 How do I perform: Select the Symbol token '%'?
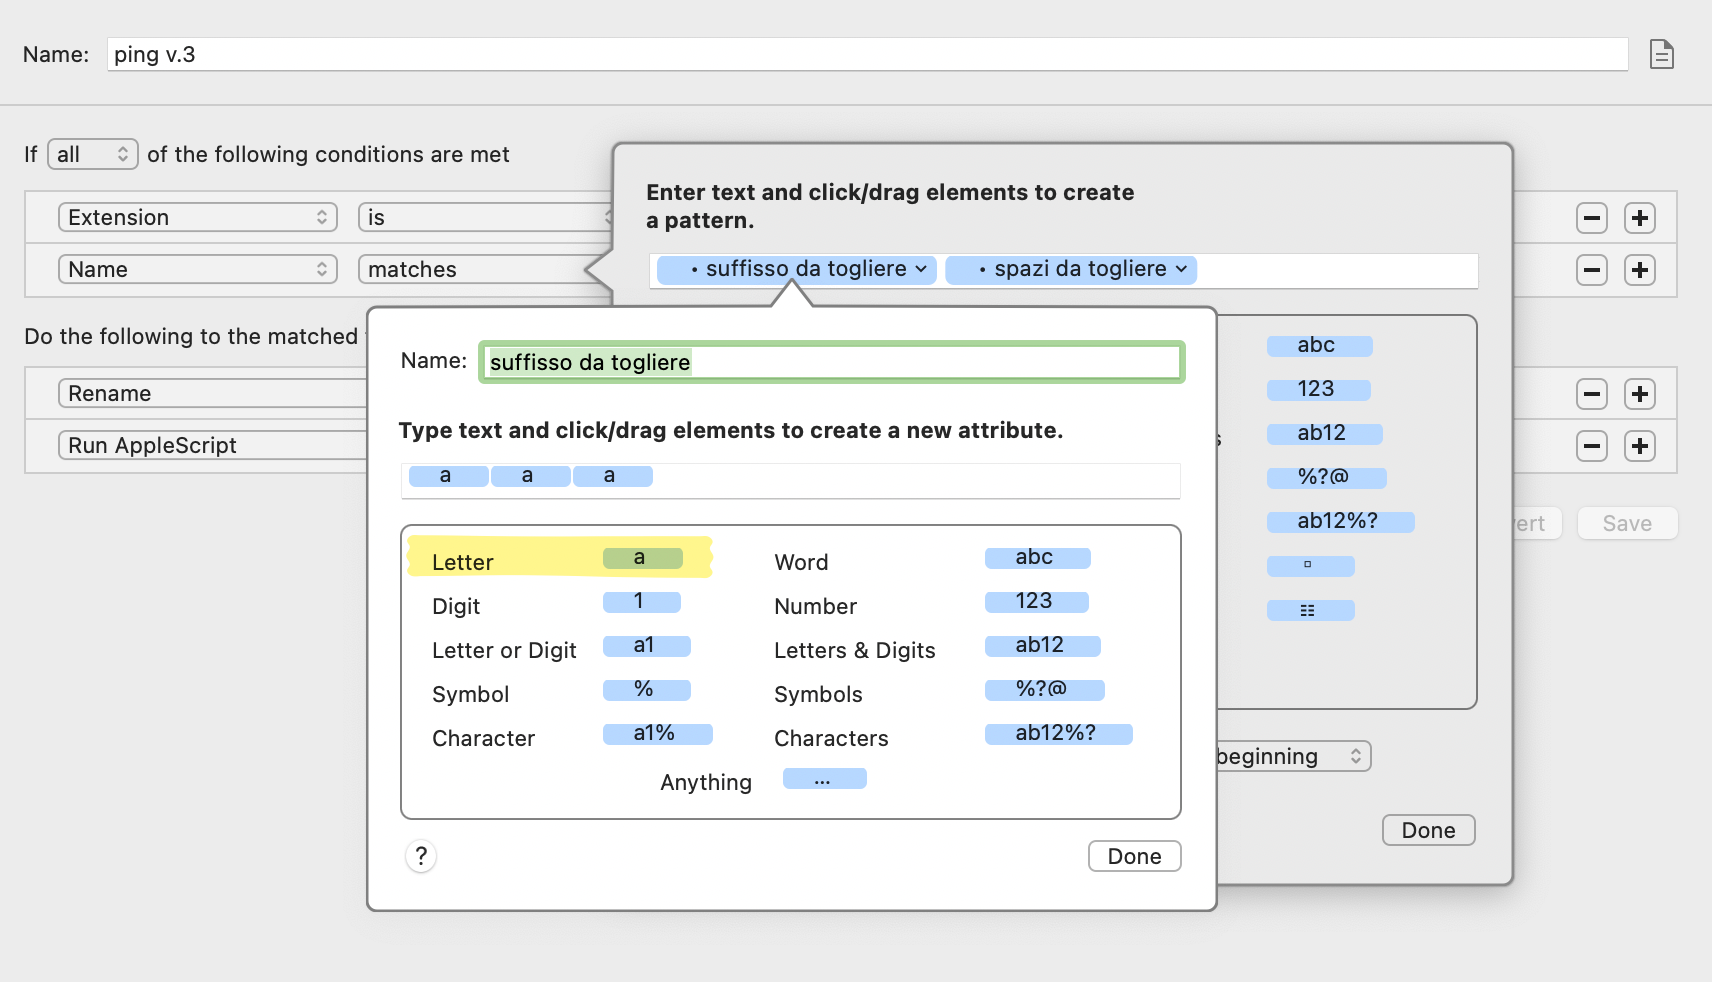pos(647,690)
